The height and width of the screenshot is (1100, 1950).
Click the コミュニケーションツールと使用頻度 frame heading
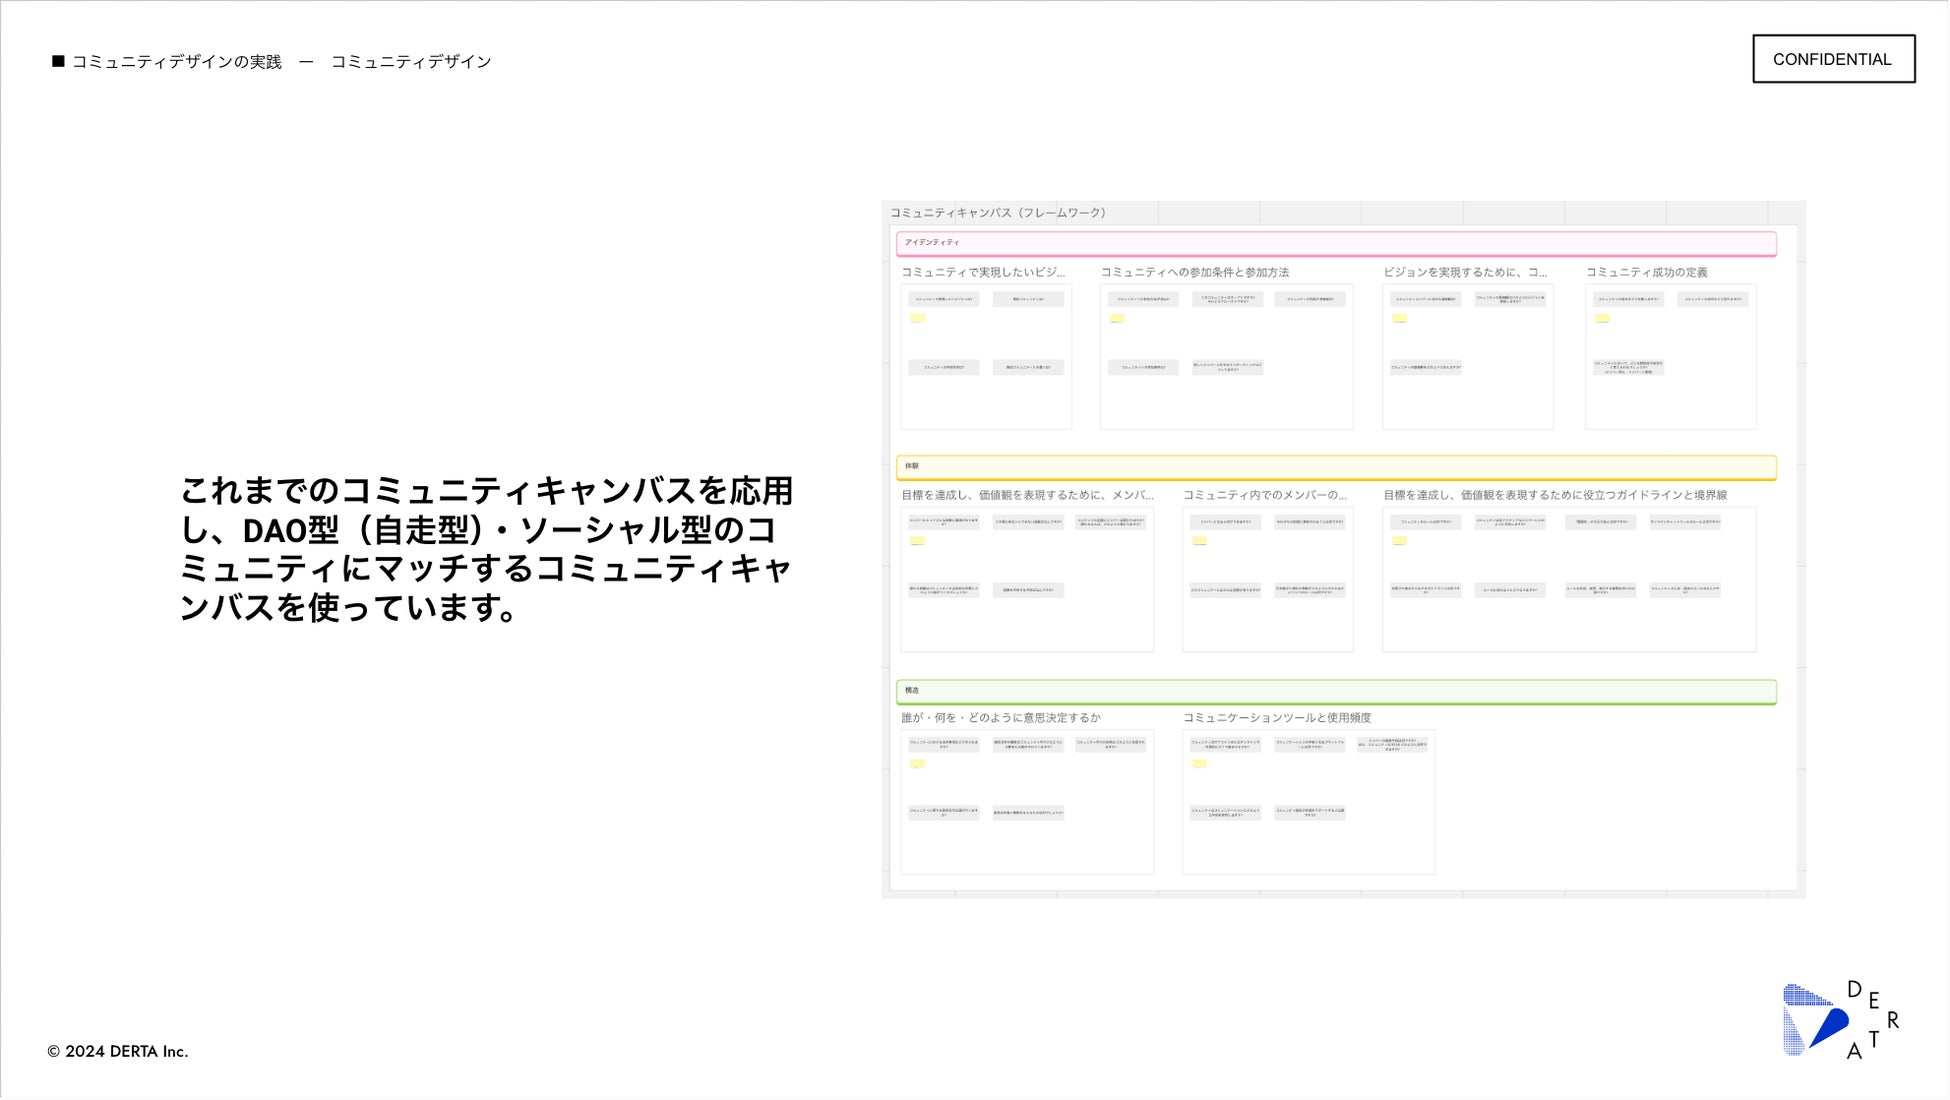(x=1276, y=718)
